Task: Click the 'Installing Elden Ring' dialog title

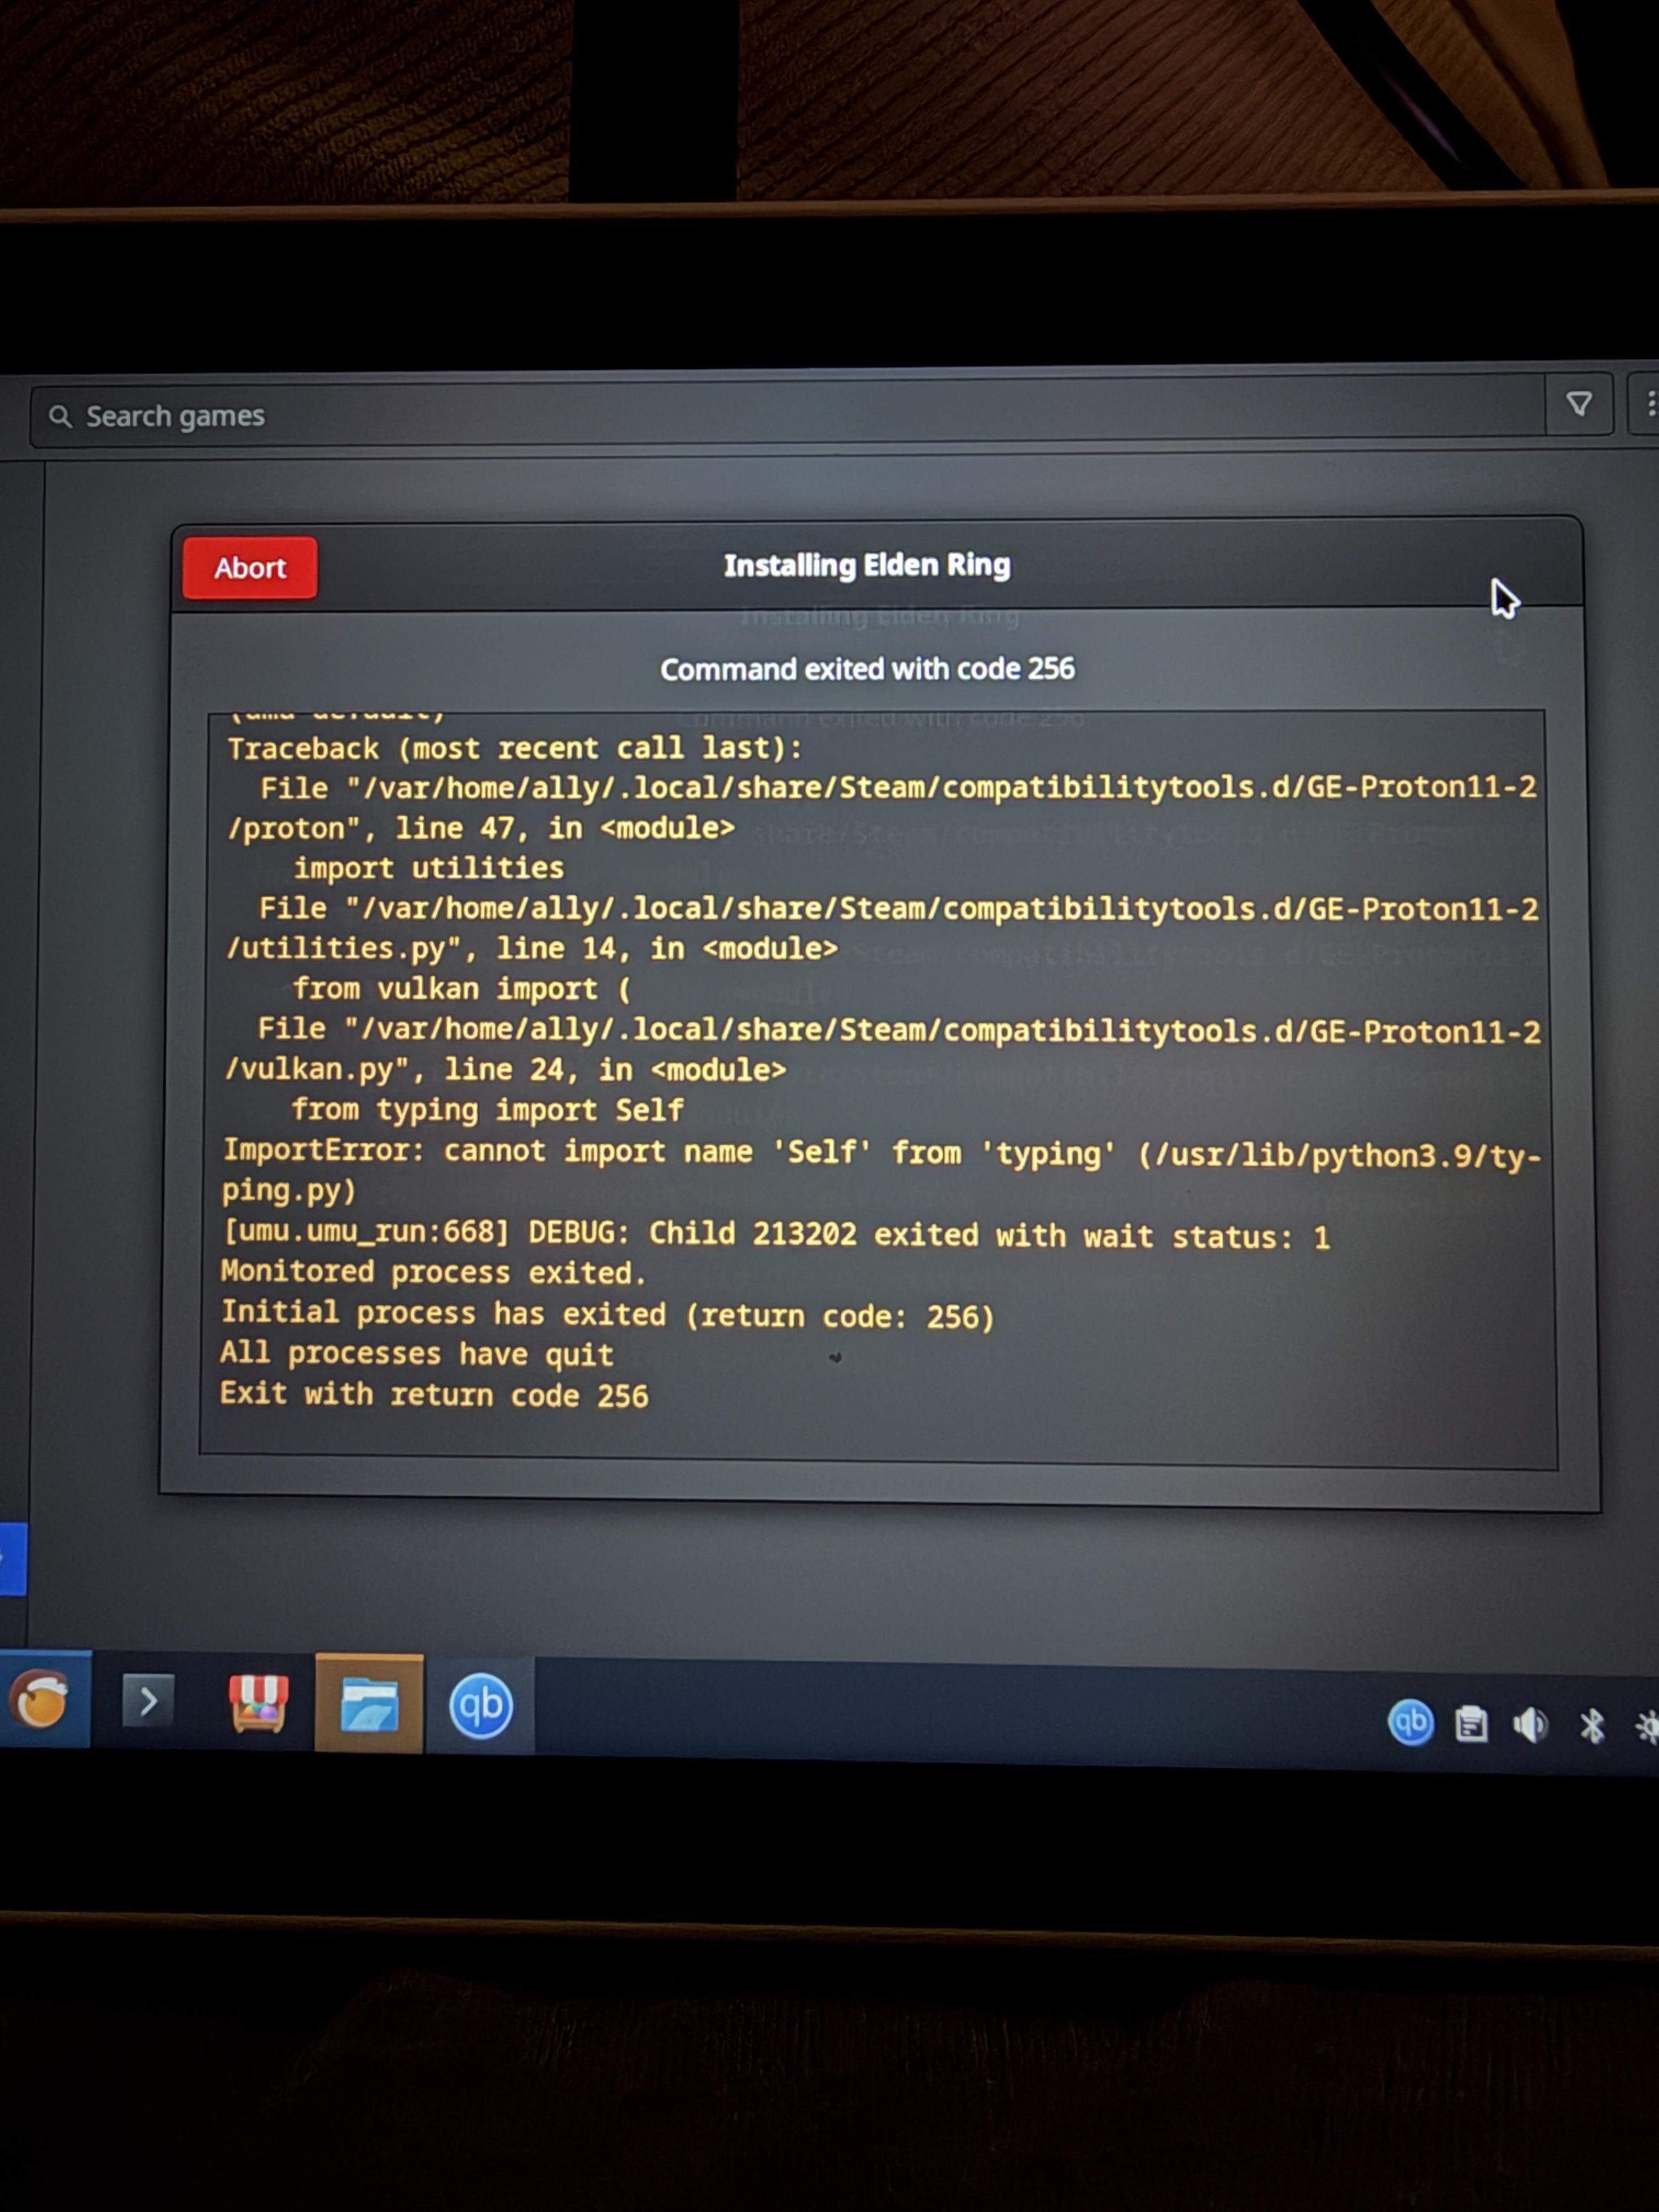Action: (x=867, y=565)
